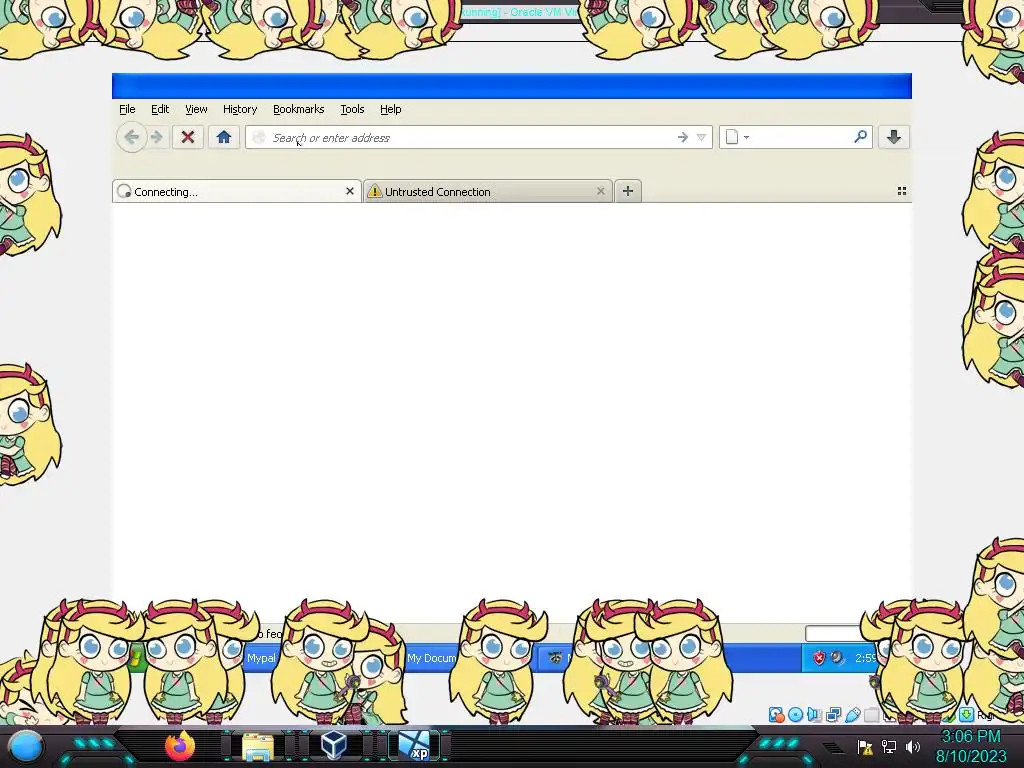Close the Untrusted Connection tab
Viewport: 1024px width, 768px height.
point(600,191)
